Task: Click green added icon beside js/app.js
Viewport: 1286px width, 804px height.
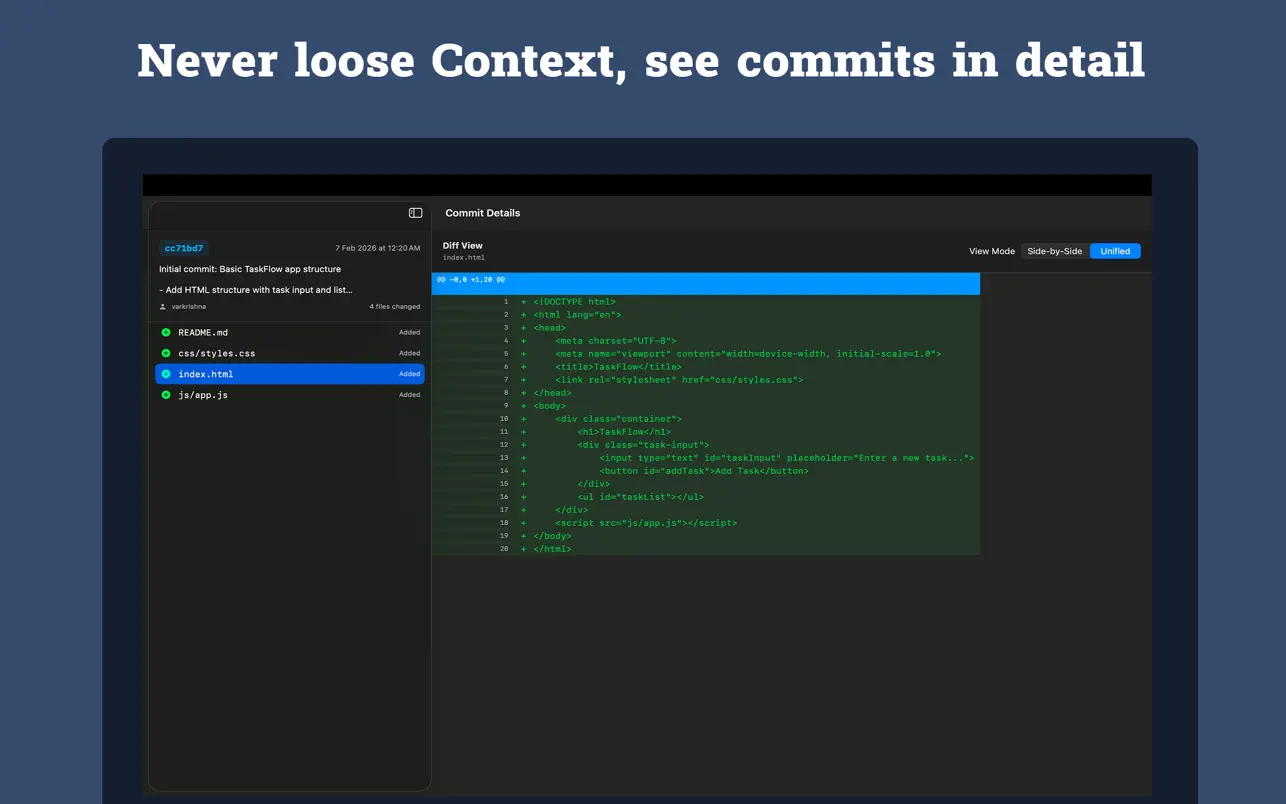Action: coord(166,395)
